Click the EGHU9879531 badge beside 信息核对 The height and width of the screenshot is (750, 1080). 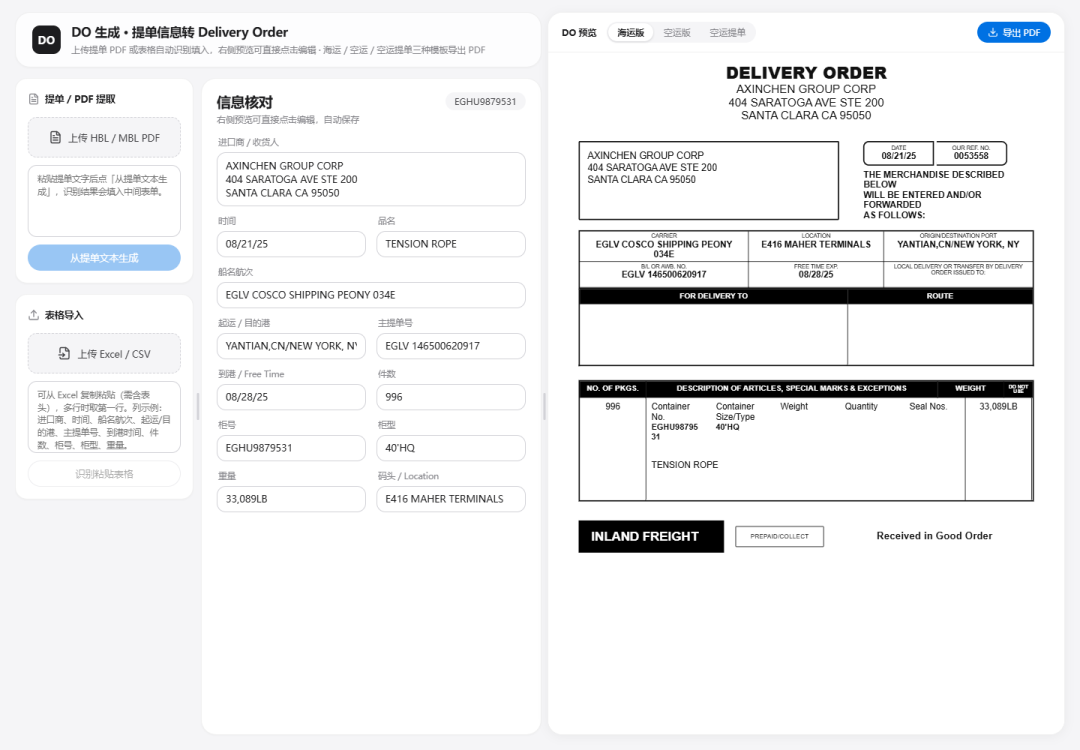pyautogui.click(x=485, y=101)
